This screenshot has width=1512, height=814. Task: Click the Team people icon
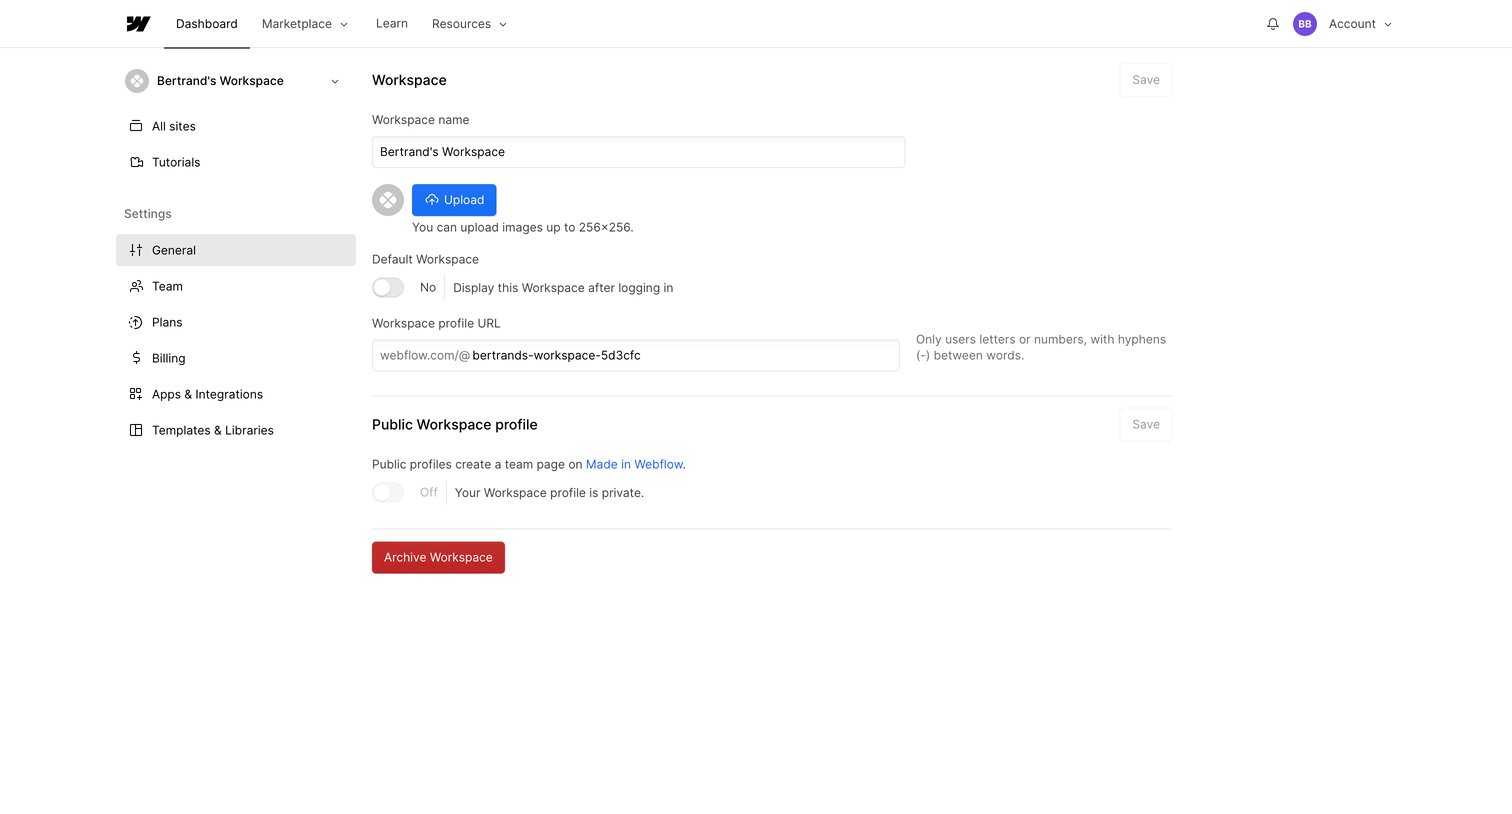pos(136,286)
